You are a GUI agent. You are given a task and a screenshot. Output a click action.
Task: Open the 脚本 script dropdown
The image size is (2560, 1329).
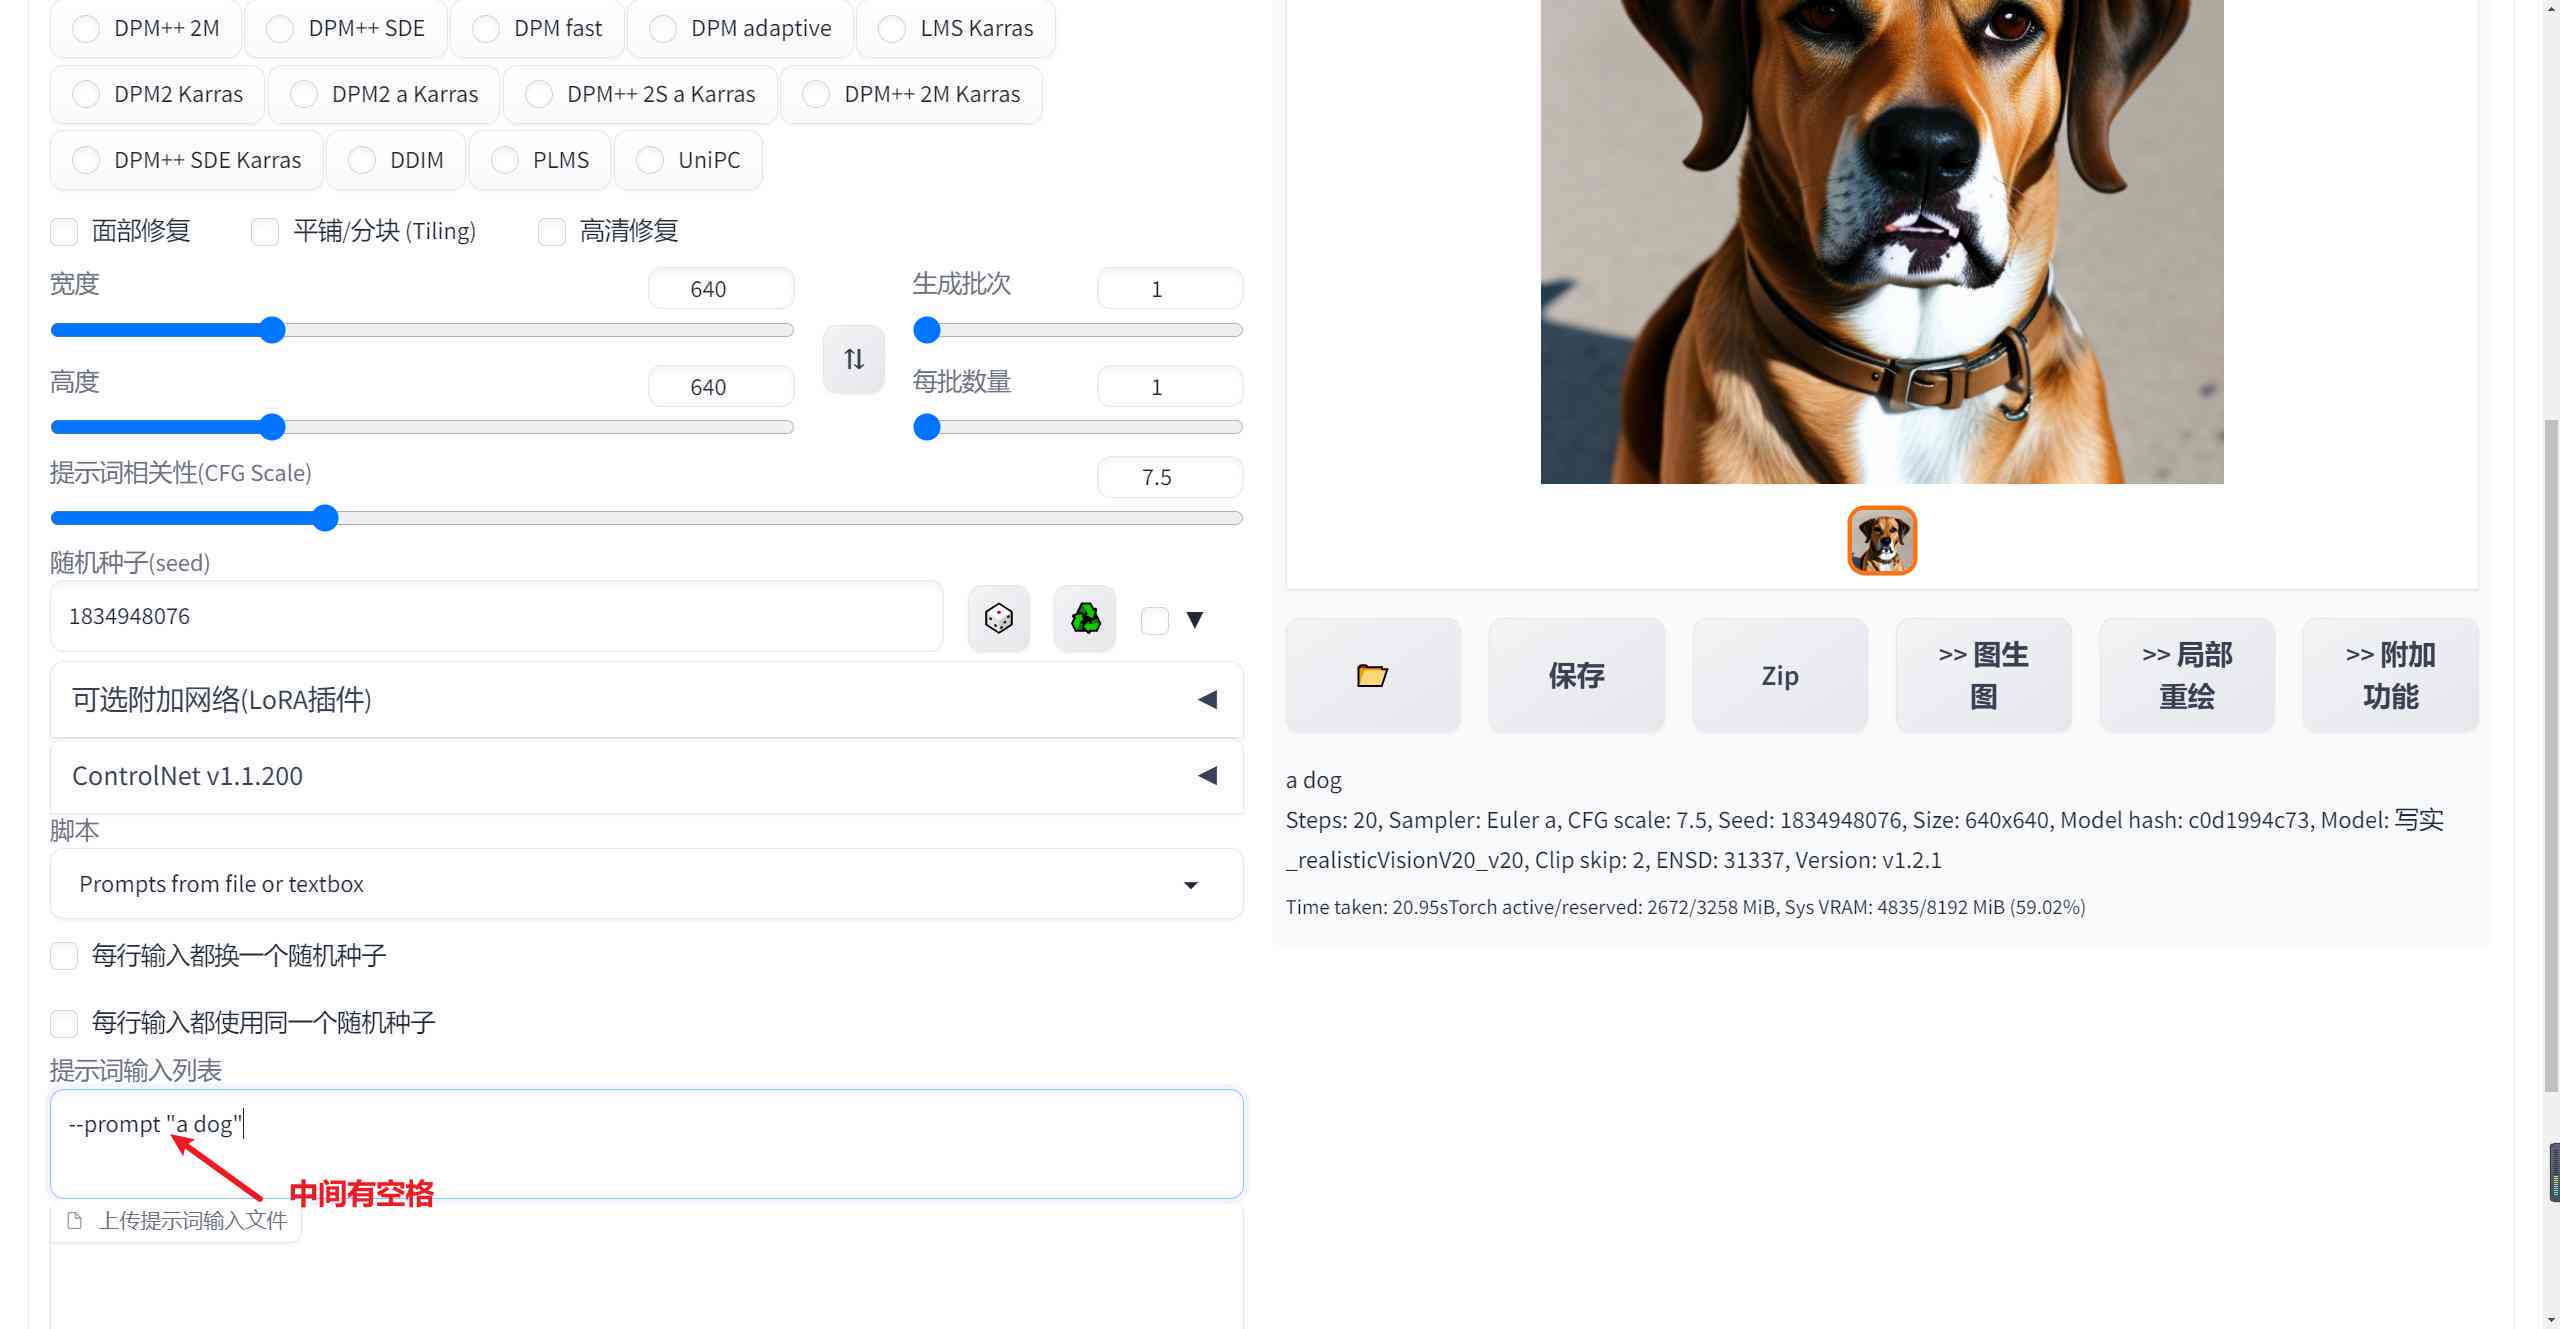[x=647, y=884]
